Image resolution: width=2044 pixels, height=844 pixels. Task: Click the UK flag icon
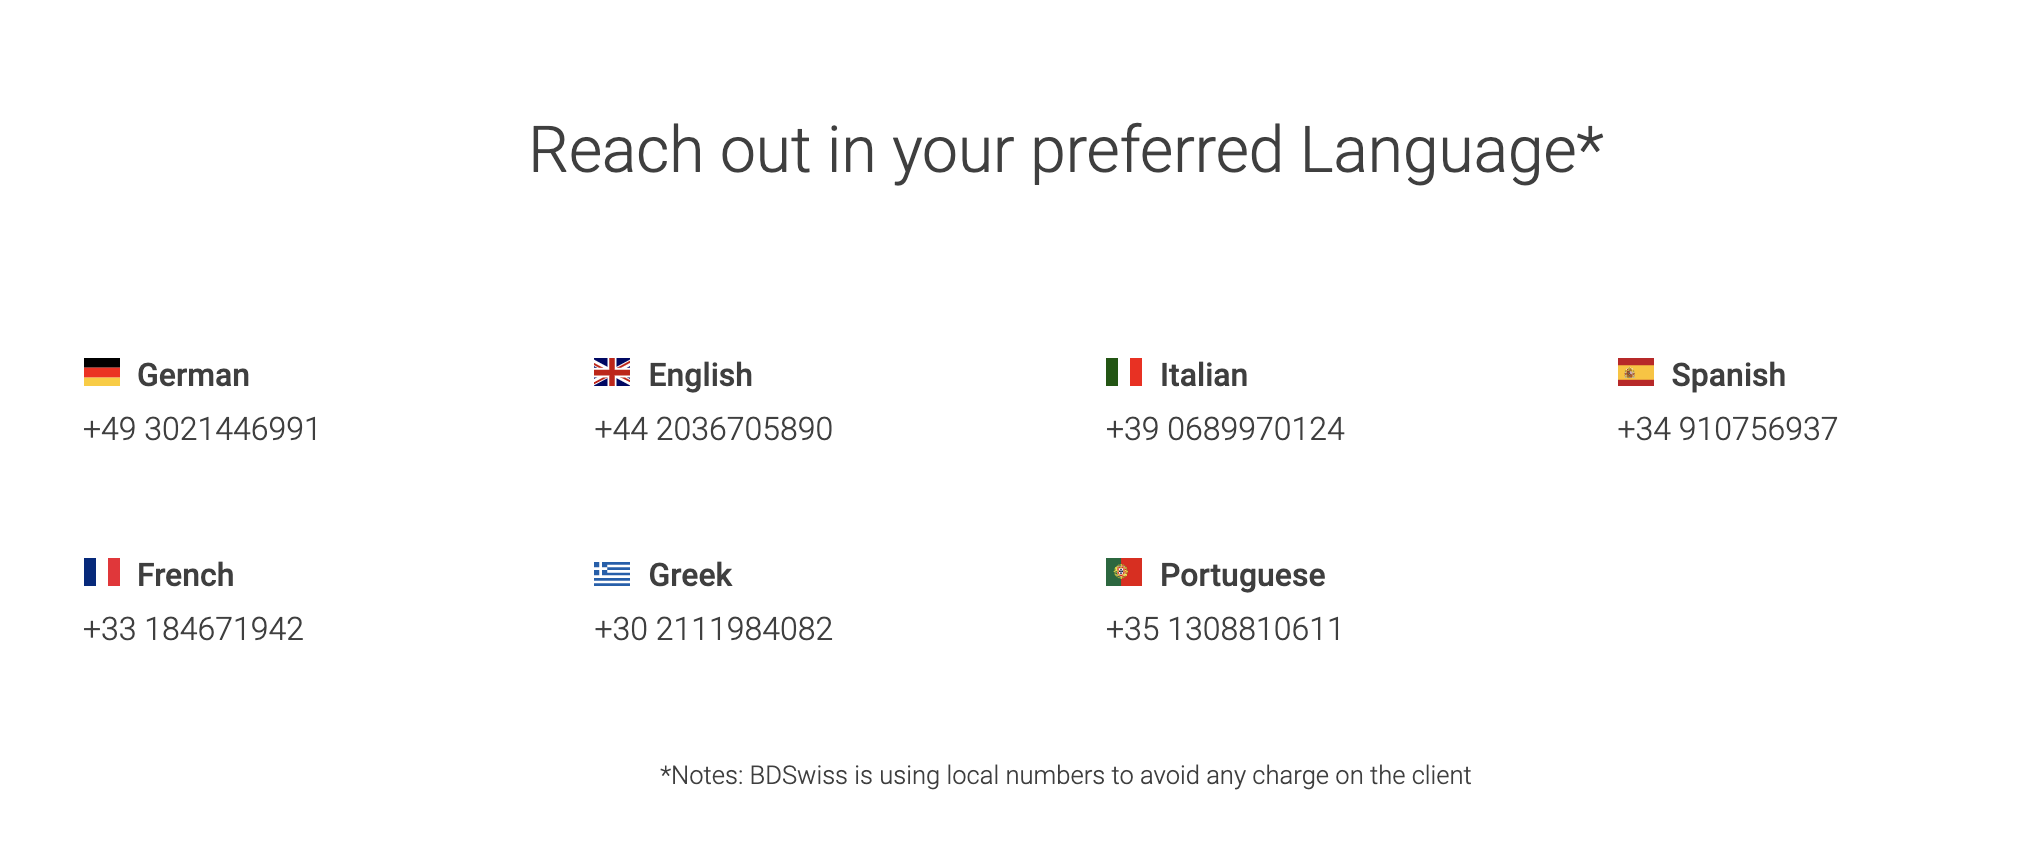612,372
